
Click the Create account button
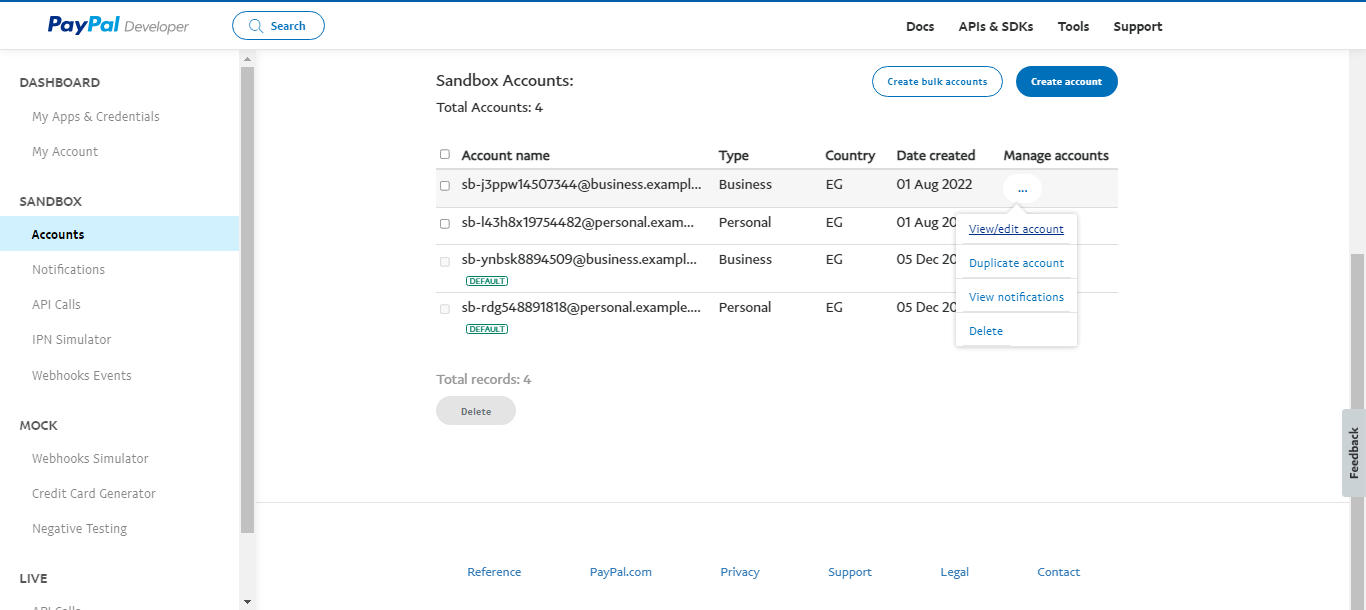pyautogui.click(x=1066, y=82)
